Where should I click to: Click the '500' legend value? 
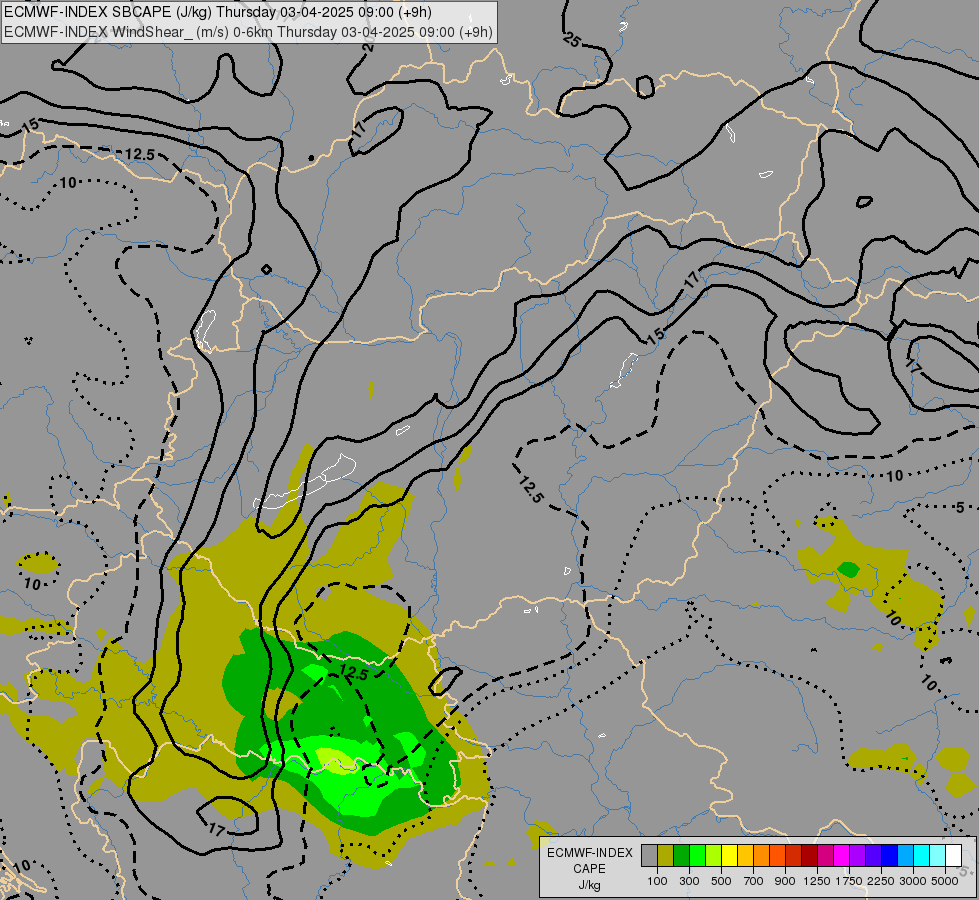click(x=721, y=881)
